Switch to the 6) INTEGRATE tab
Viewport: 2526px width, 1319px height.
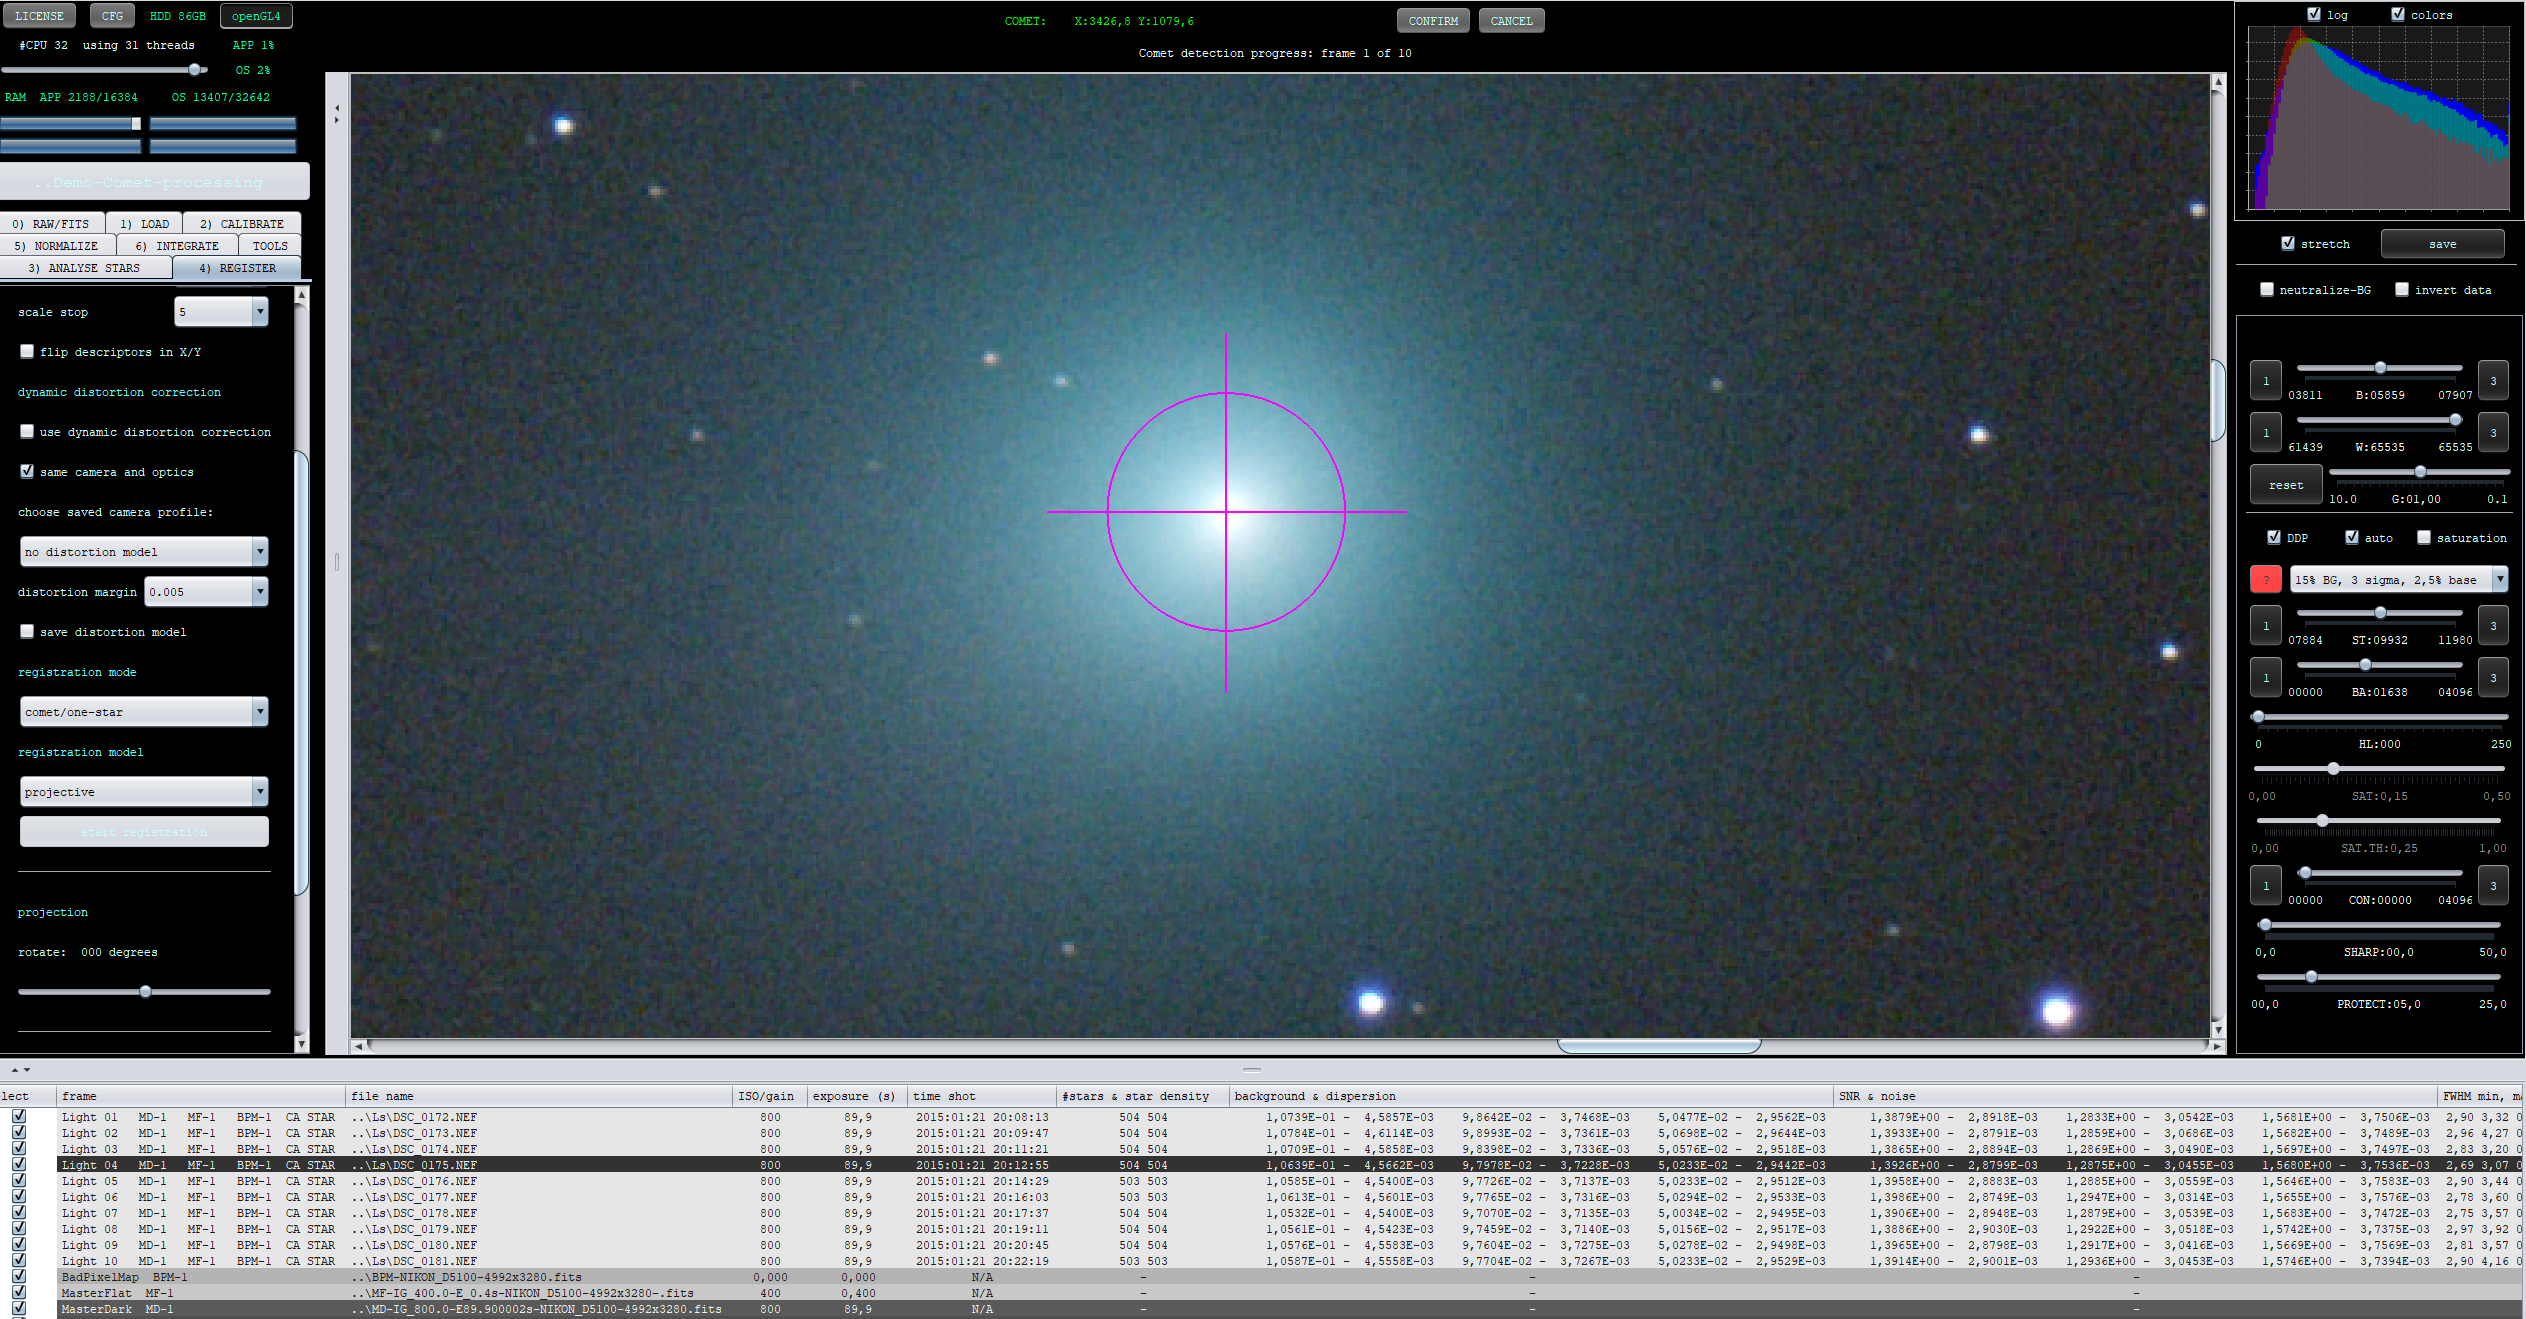[177, 246]
